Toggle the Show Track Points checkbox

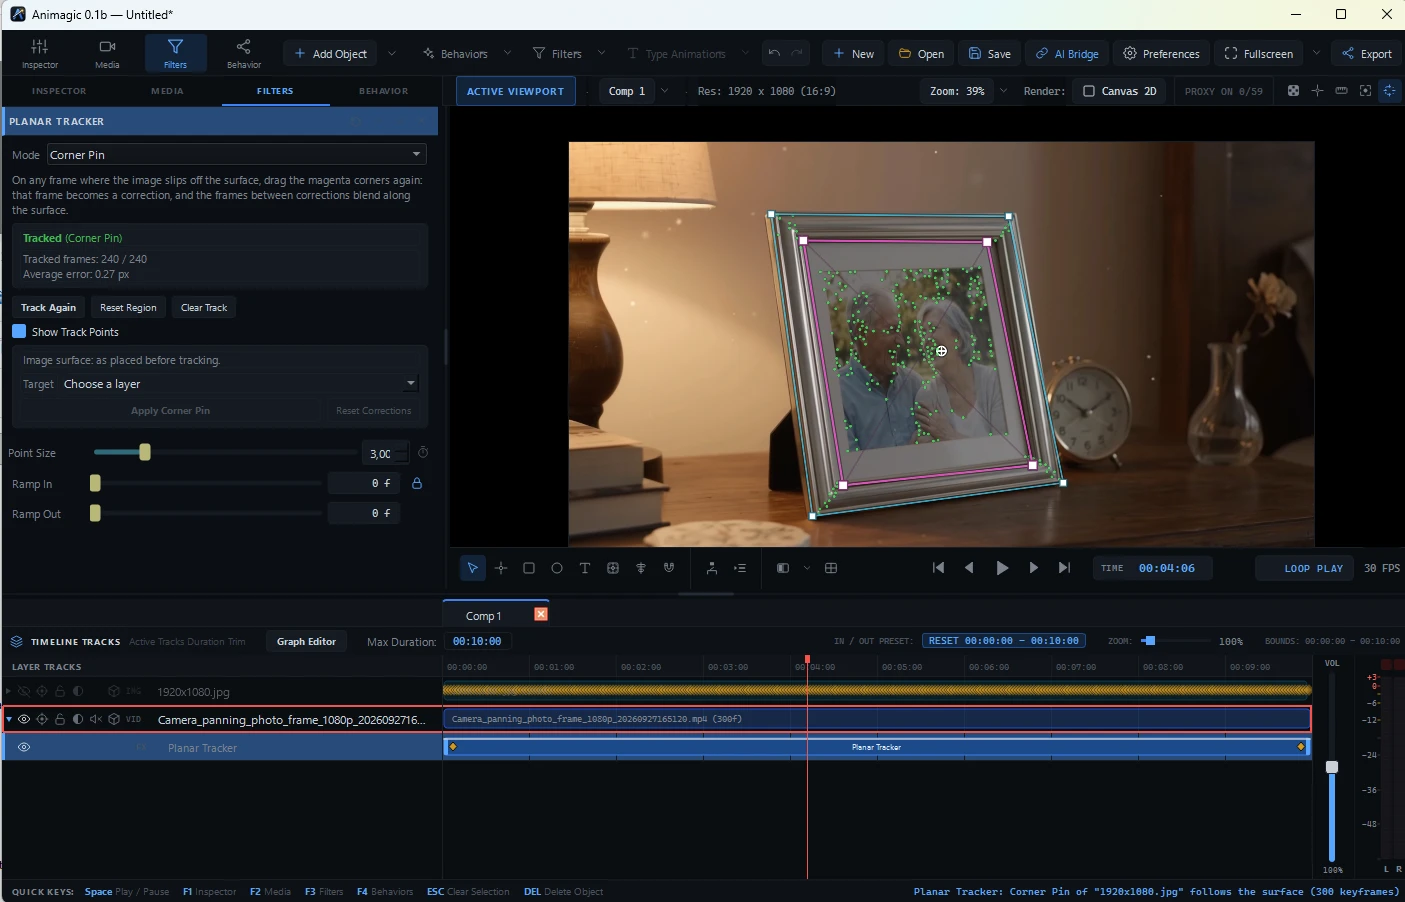(x=19, y=331)
